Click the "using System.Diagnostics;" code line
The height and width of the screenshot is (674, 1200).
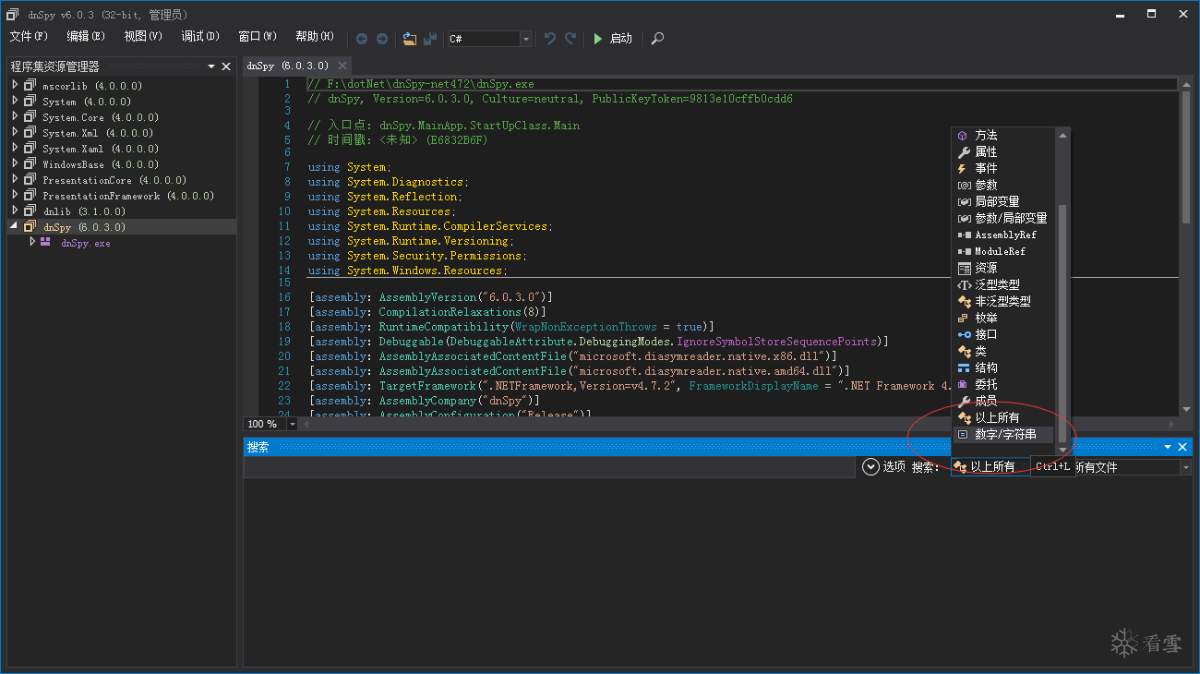pyautogui.click(x=387, y=182)
